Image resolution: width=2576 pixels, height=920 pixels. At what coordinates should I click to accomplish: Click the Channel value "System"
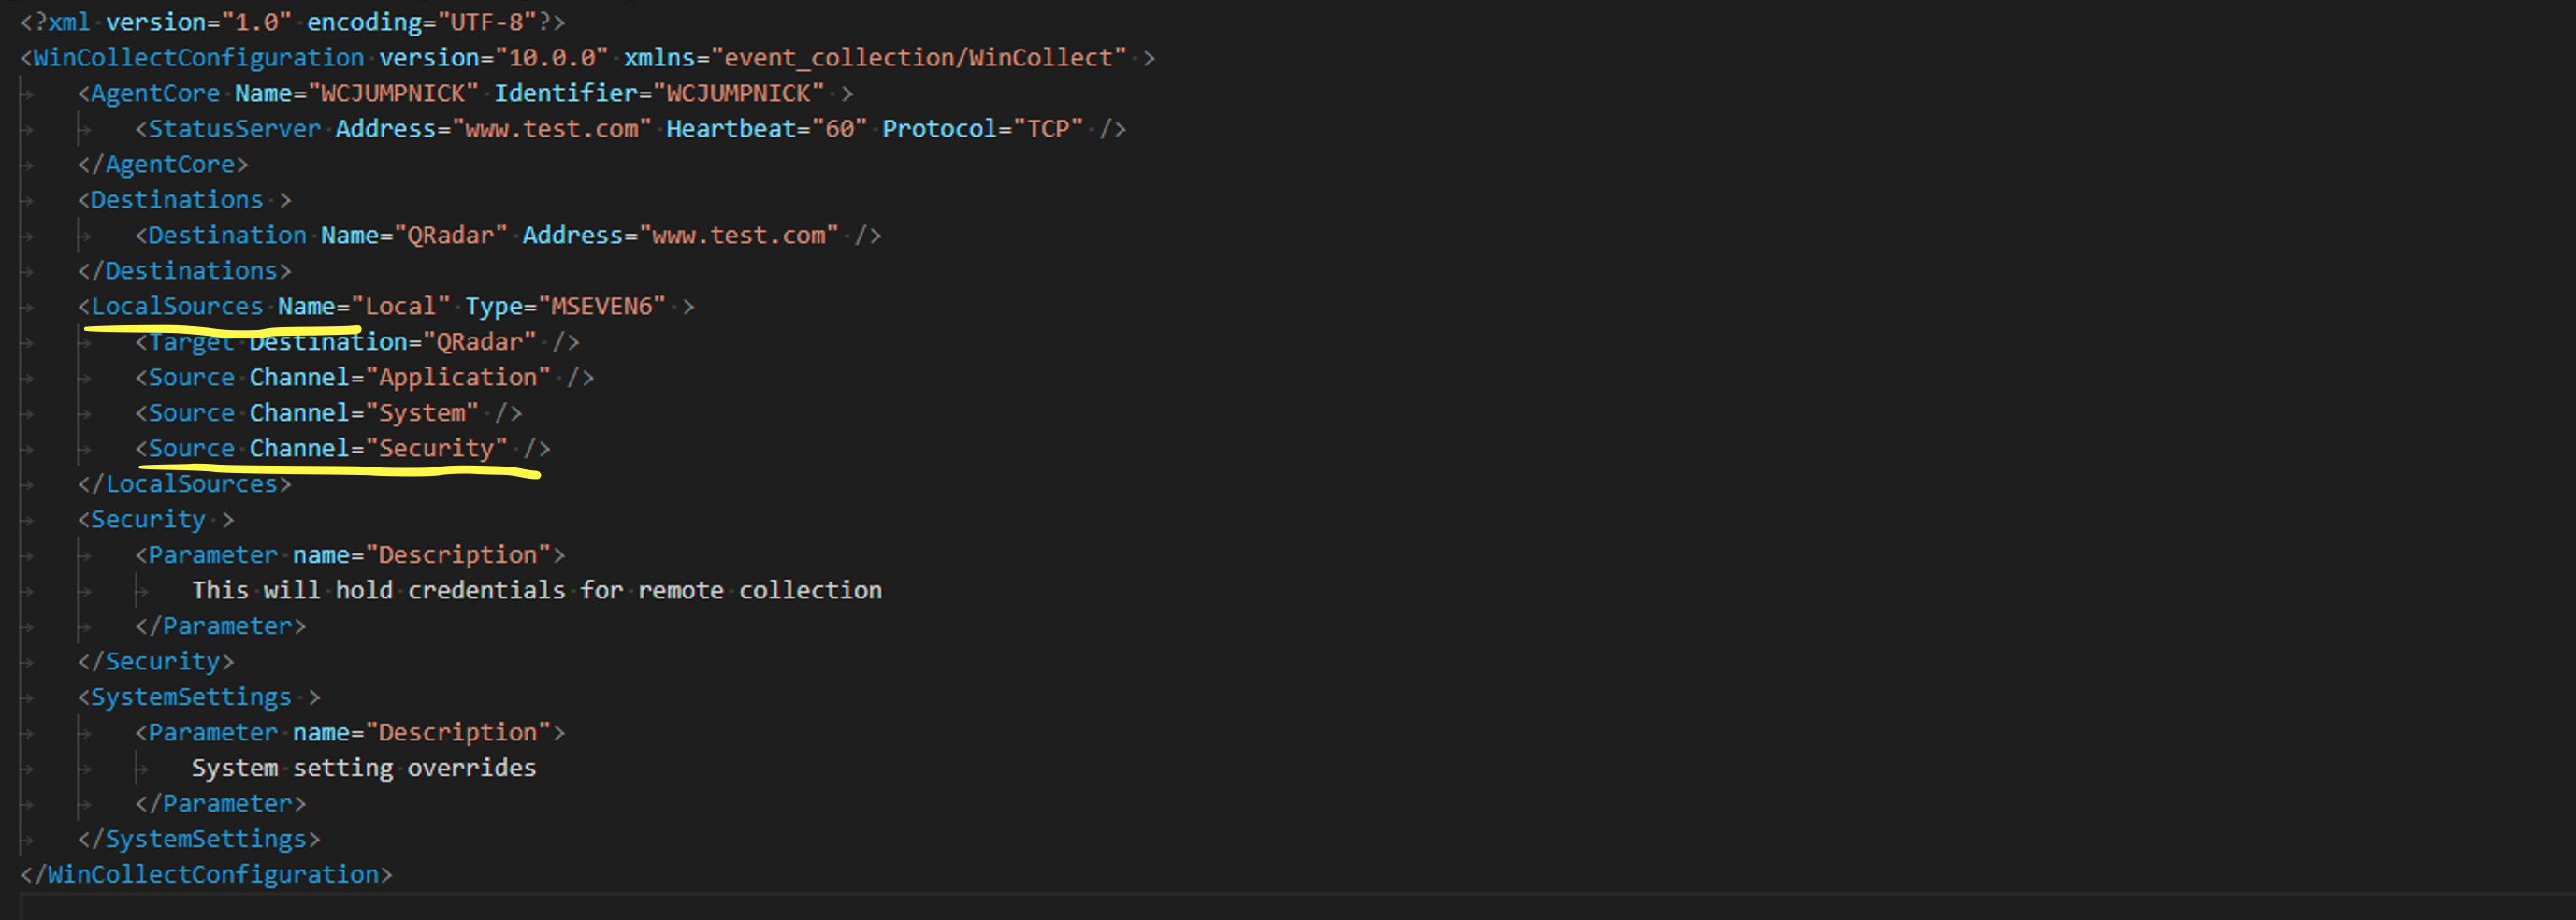(x=422, y=413)
